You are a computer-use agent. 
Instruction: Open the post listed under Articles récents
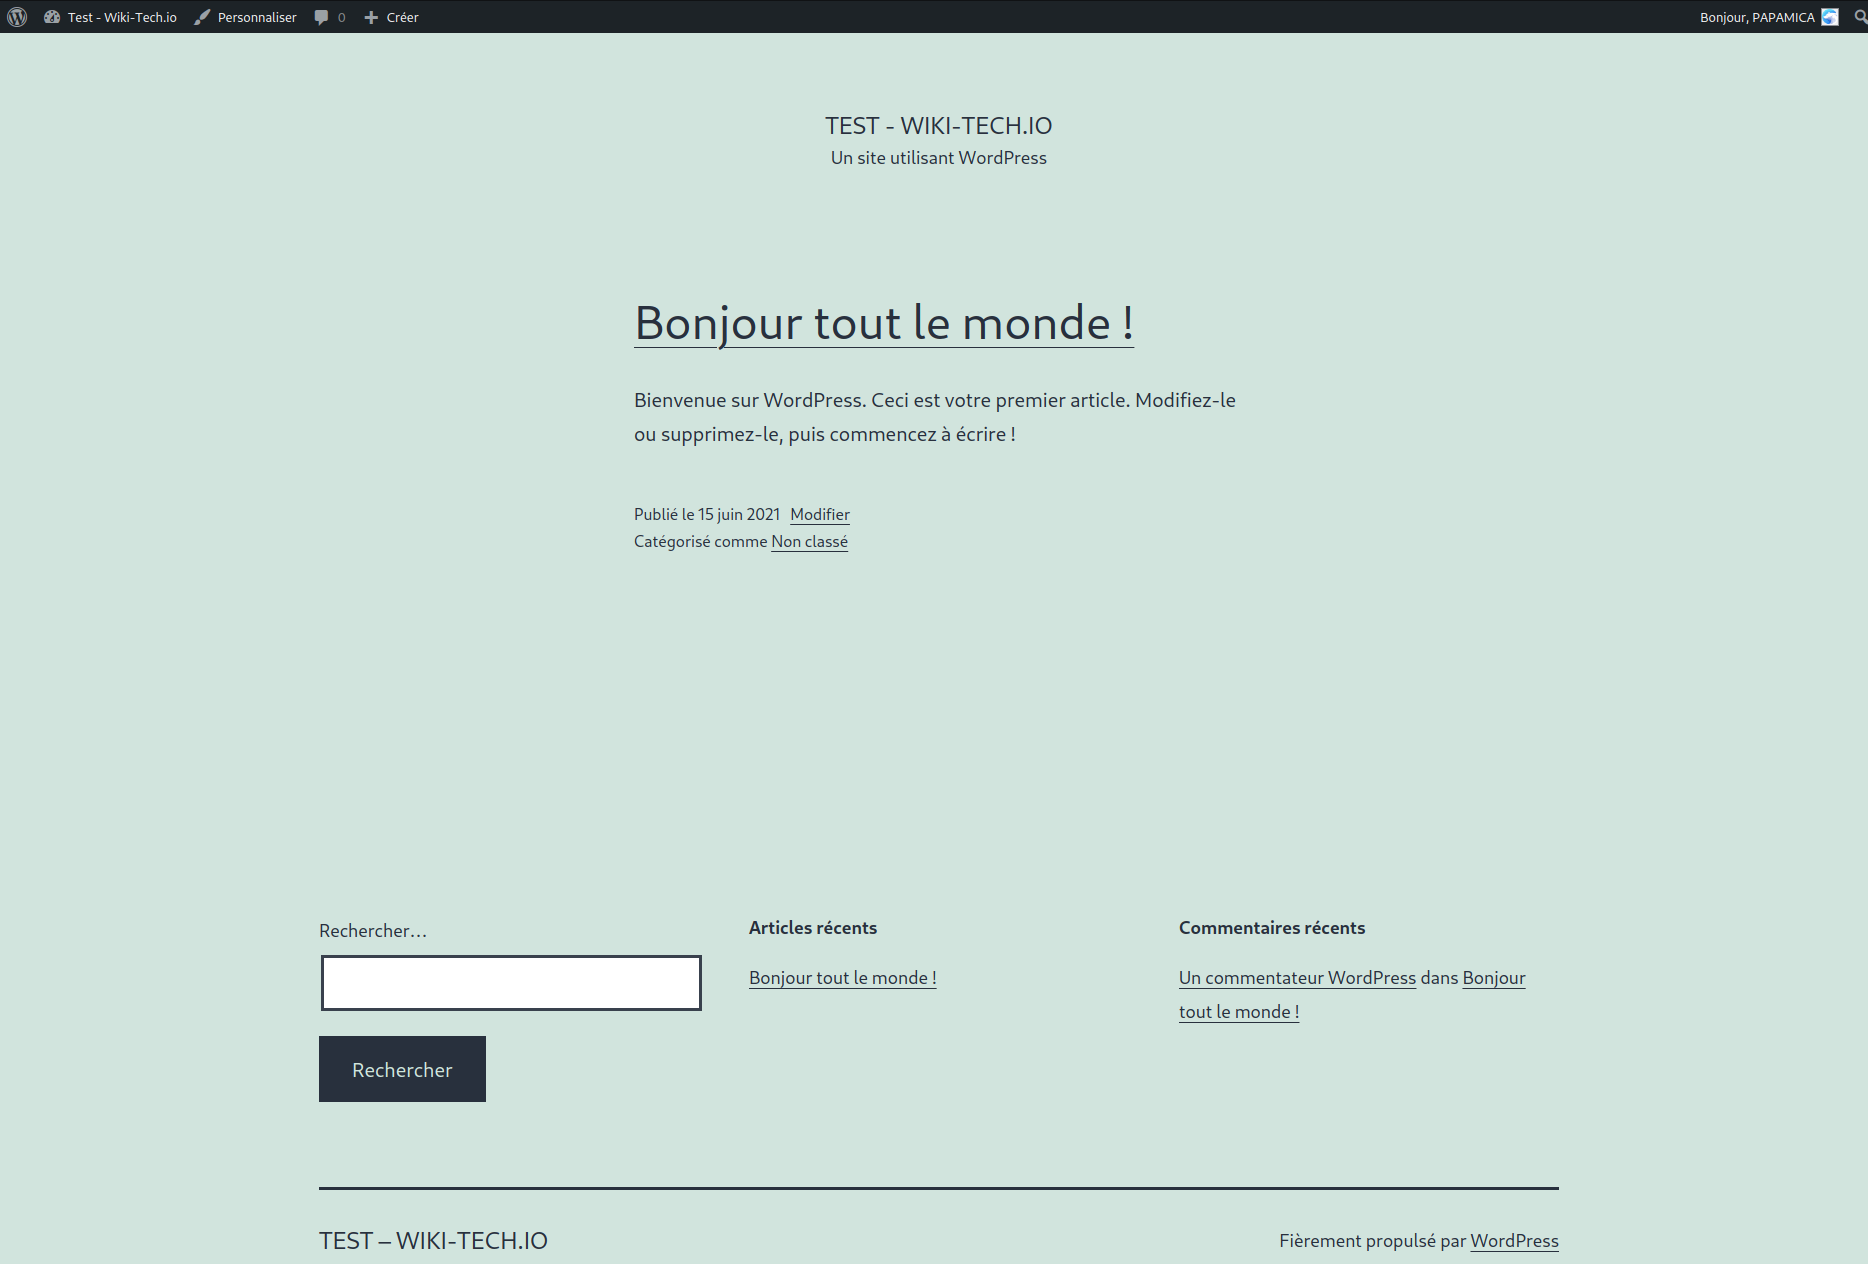(842, 978)
